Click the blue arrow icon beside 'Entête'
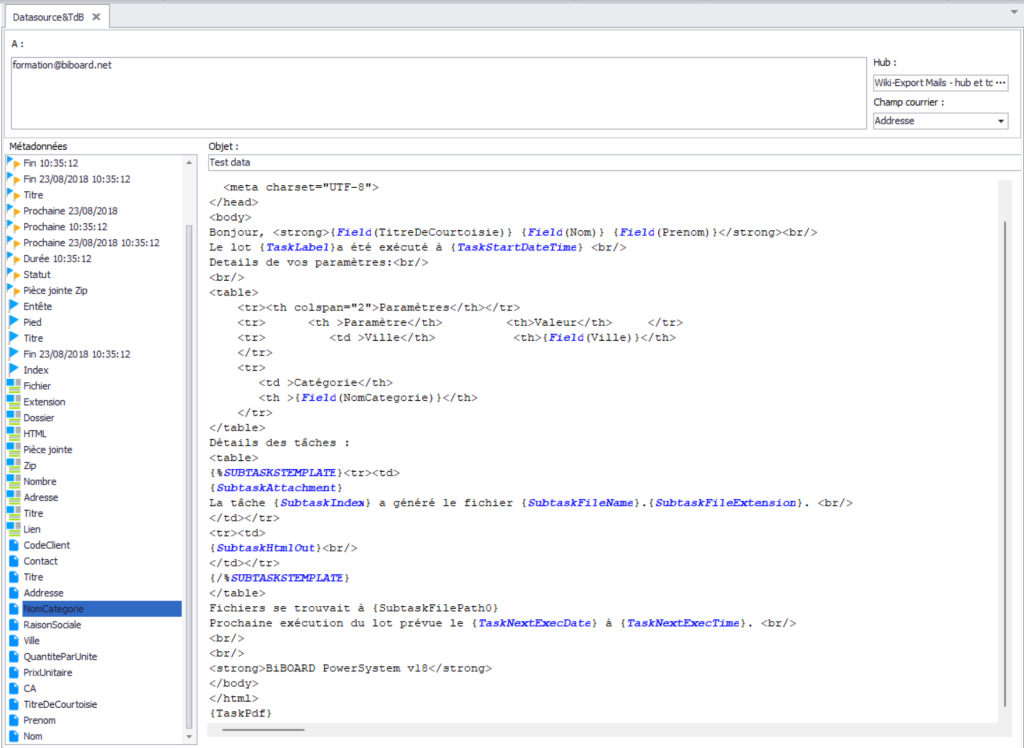Screen dimensions: 1024x748 pyautogui.click(x=14, y=306)
